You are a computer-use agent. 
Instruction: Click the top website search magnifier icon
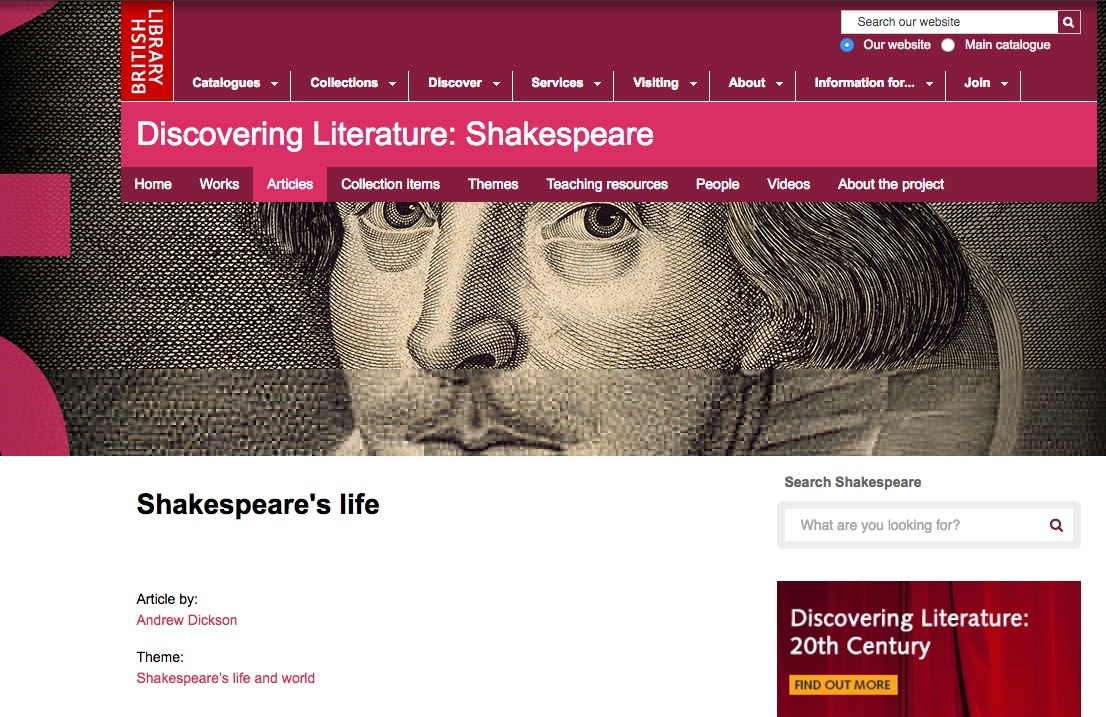(1069, 22)
